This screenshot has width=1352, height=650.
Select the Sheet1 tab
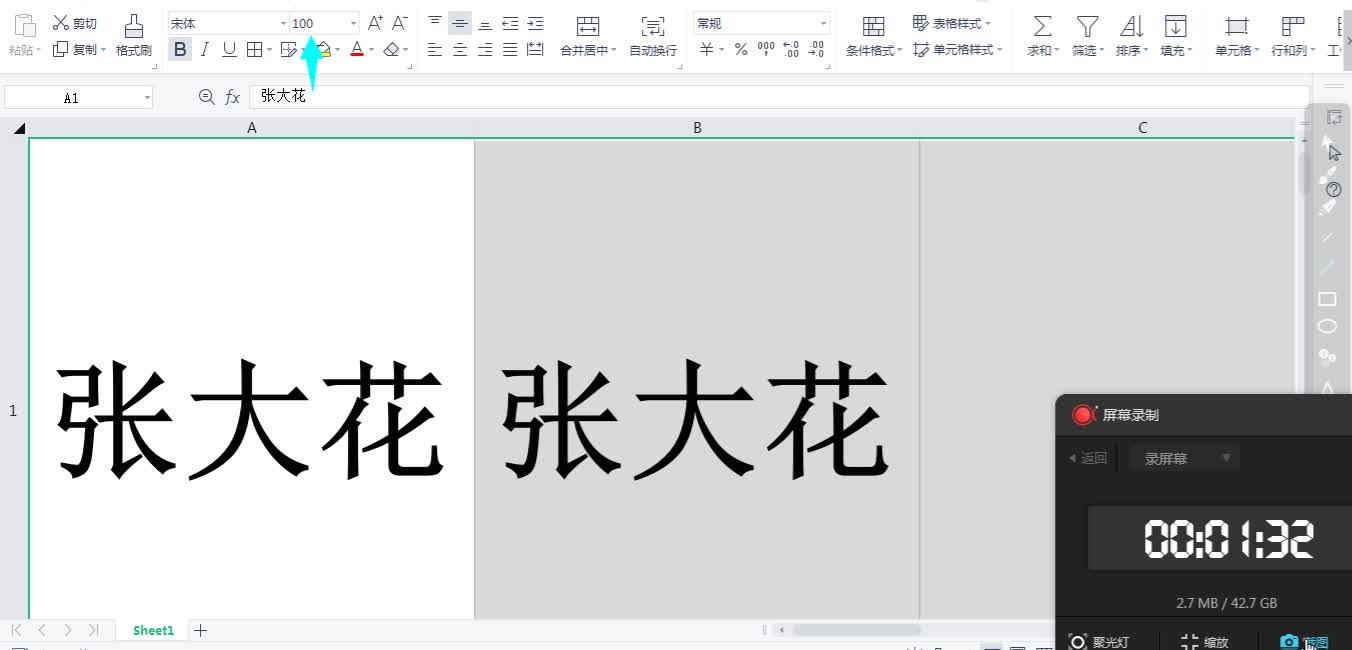[x=153, y=630]
